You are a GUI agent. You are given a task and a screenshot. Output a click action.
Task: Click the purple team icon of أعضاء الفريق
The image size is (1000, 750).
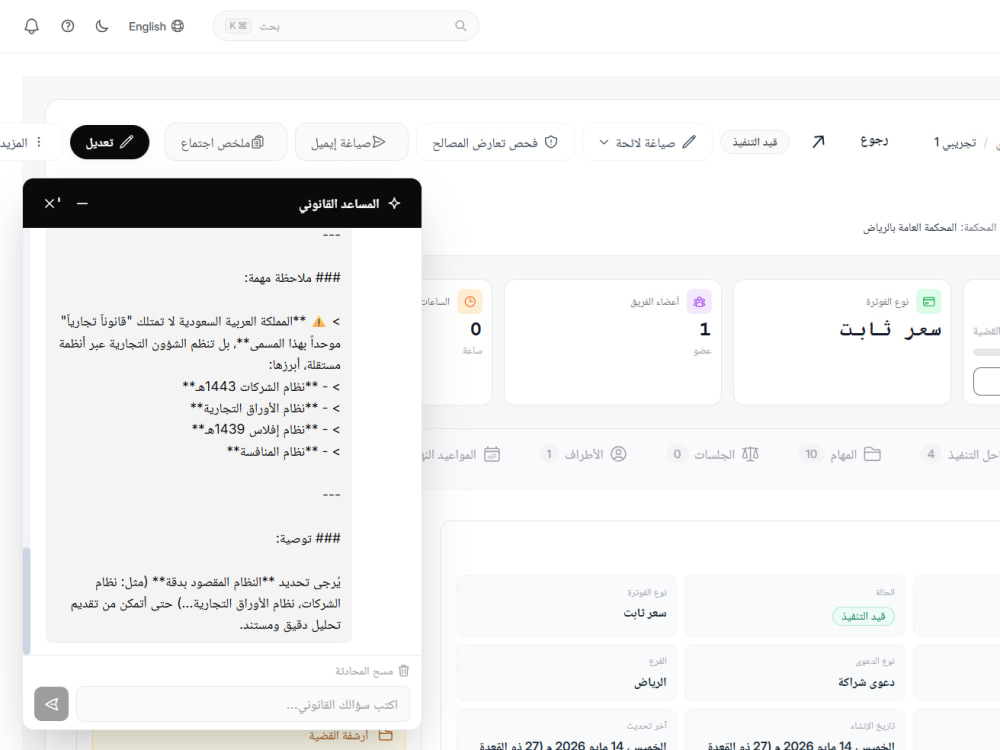pyautogui.click(x=700, y=302)
